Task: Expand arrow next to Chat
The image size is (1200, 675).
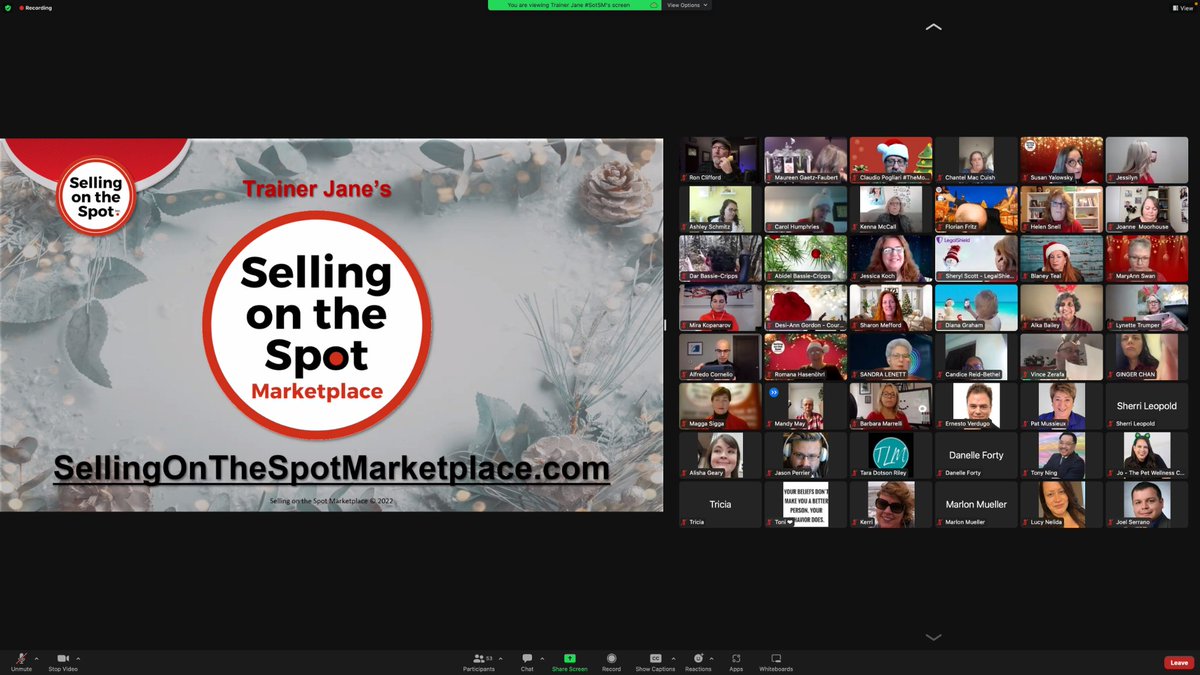Action: tap(542, 658)
